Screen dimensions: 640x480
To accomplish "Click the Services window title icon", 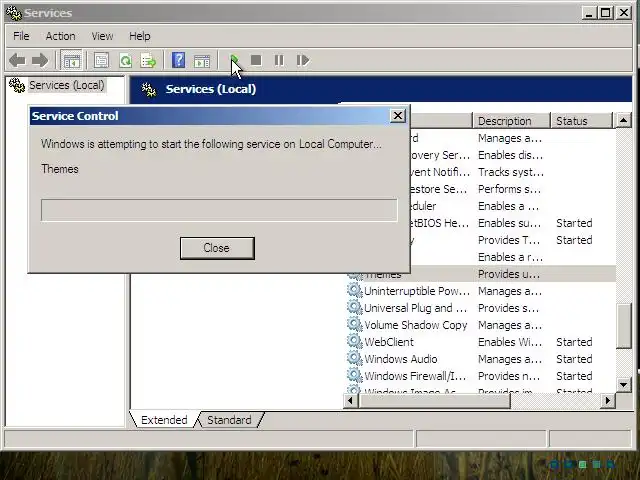I will pyautogui.click(x=13, y=13).
